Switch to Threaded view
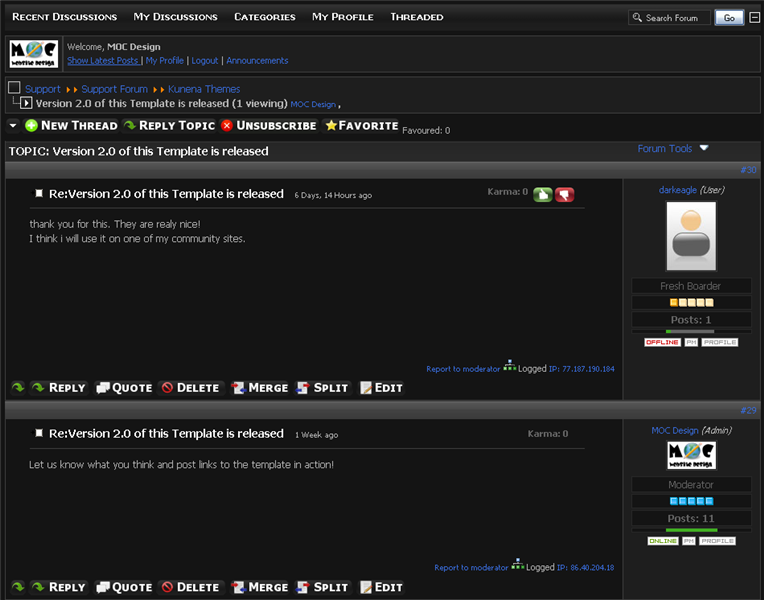 pos(417,17)
